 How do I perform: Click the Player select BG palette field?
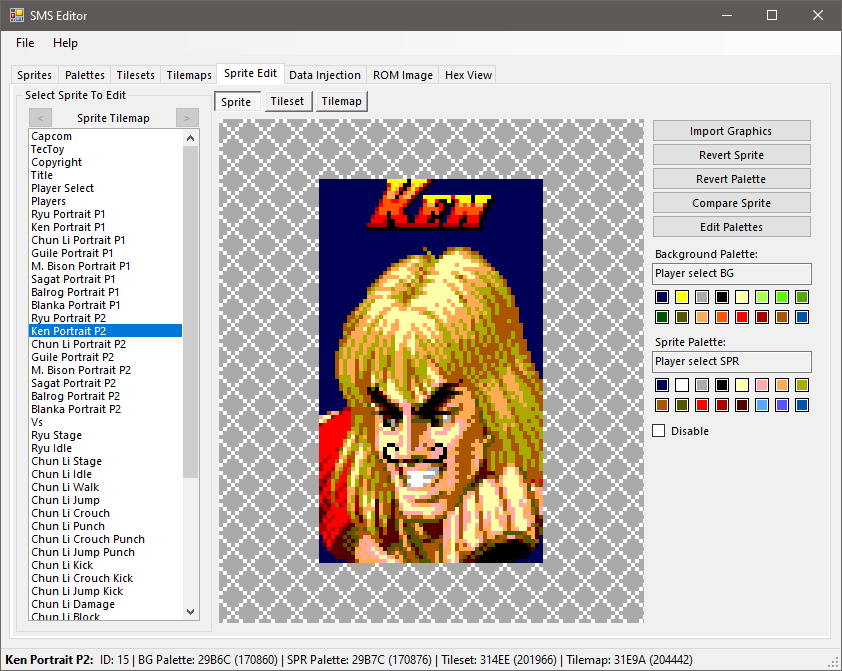pos(732,274)
